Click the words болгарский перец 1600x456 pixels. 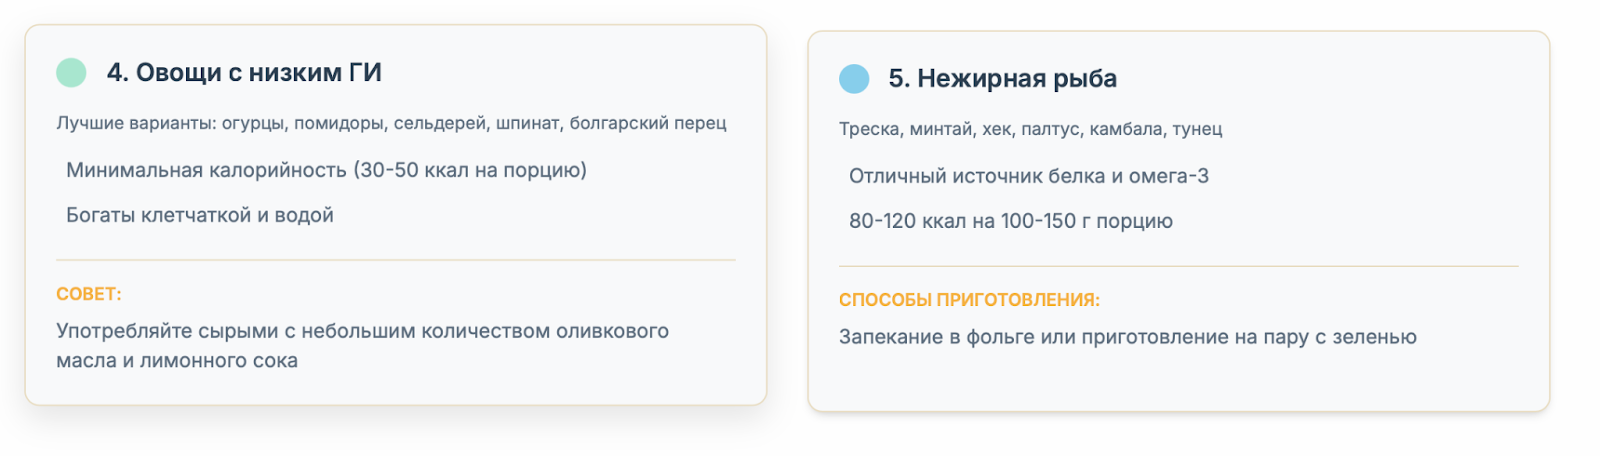648,123
